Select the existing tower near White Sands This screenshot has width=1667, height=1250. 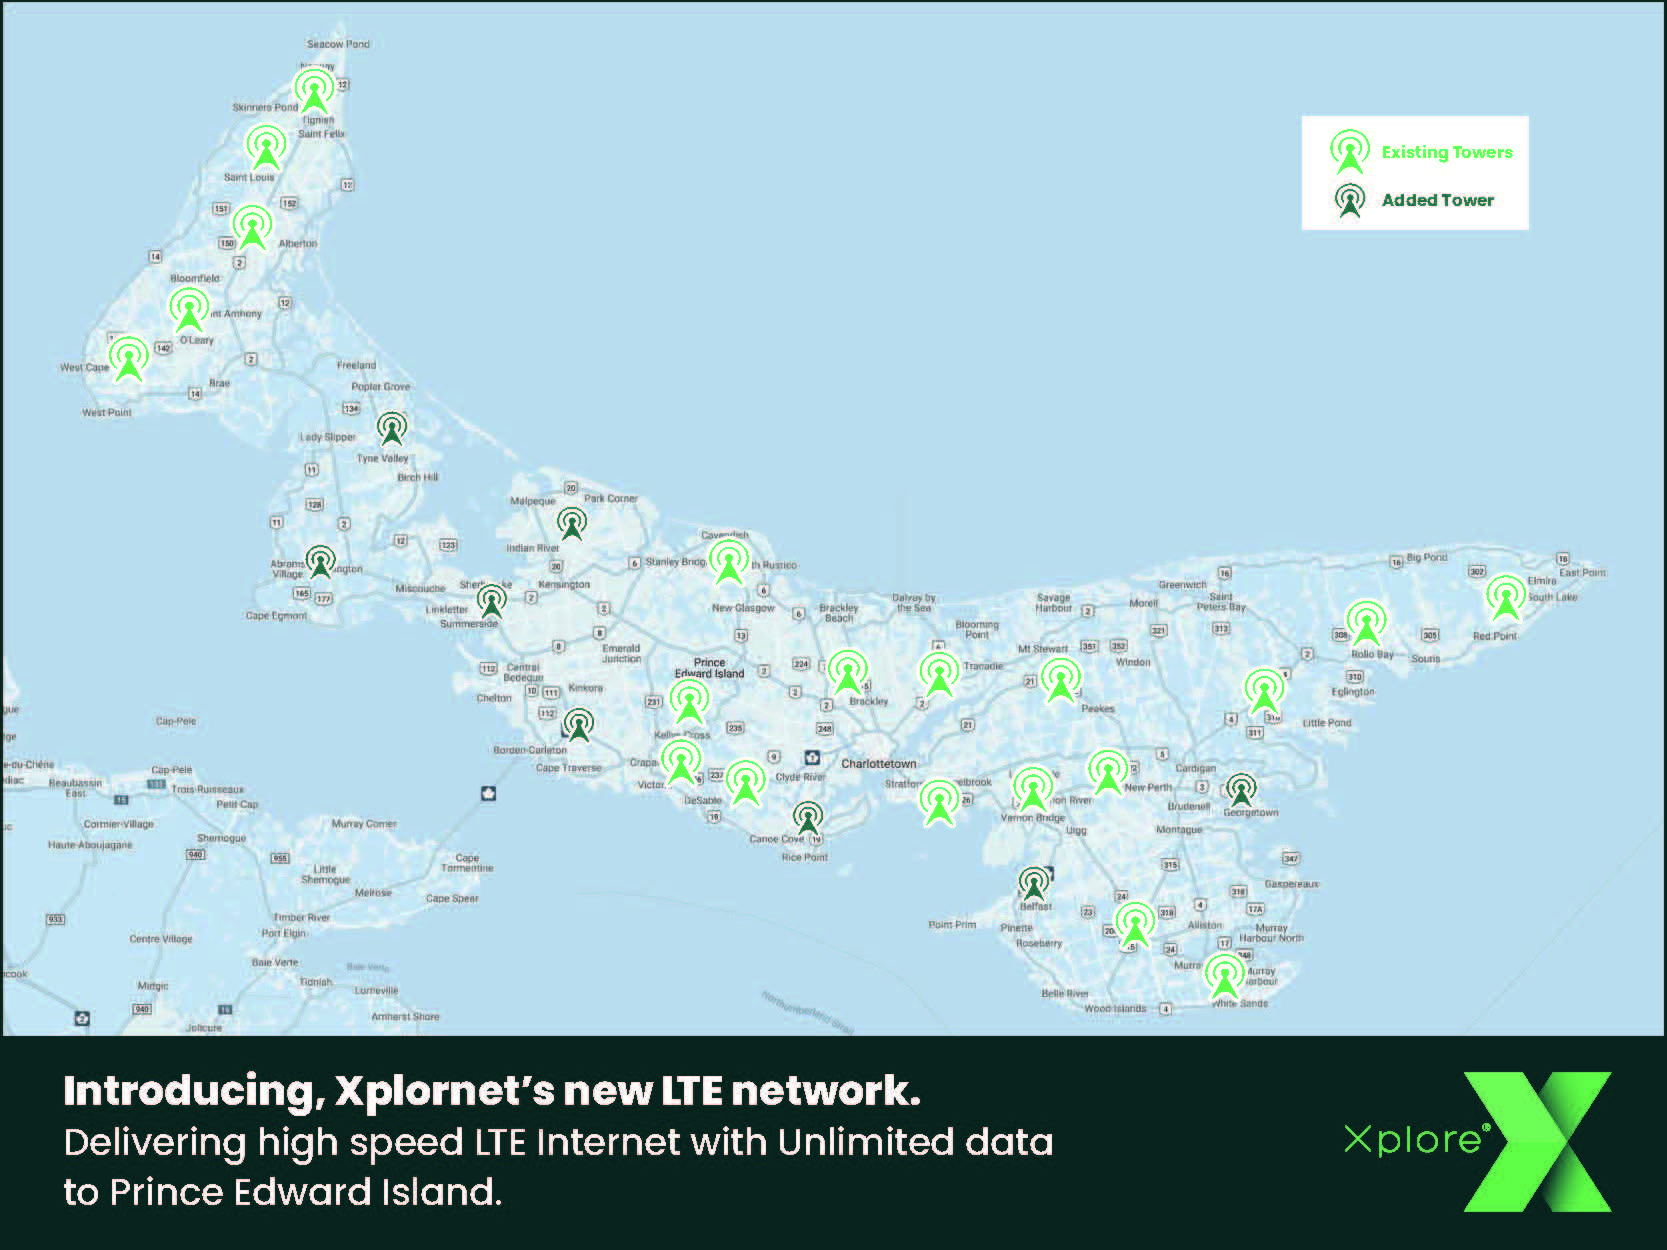tap(1224, 976)
